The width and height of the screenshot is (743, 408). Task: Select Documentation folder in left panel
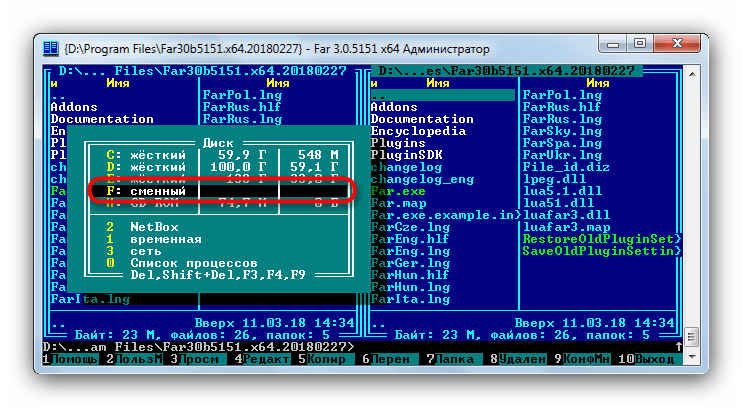[102, 119]
